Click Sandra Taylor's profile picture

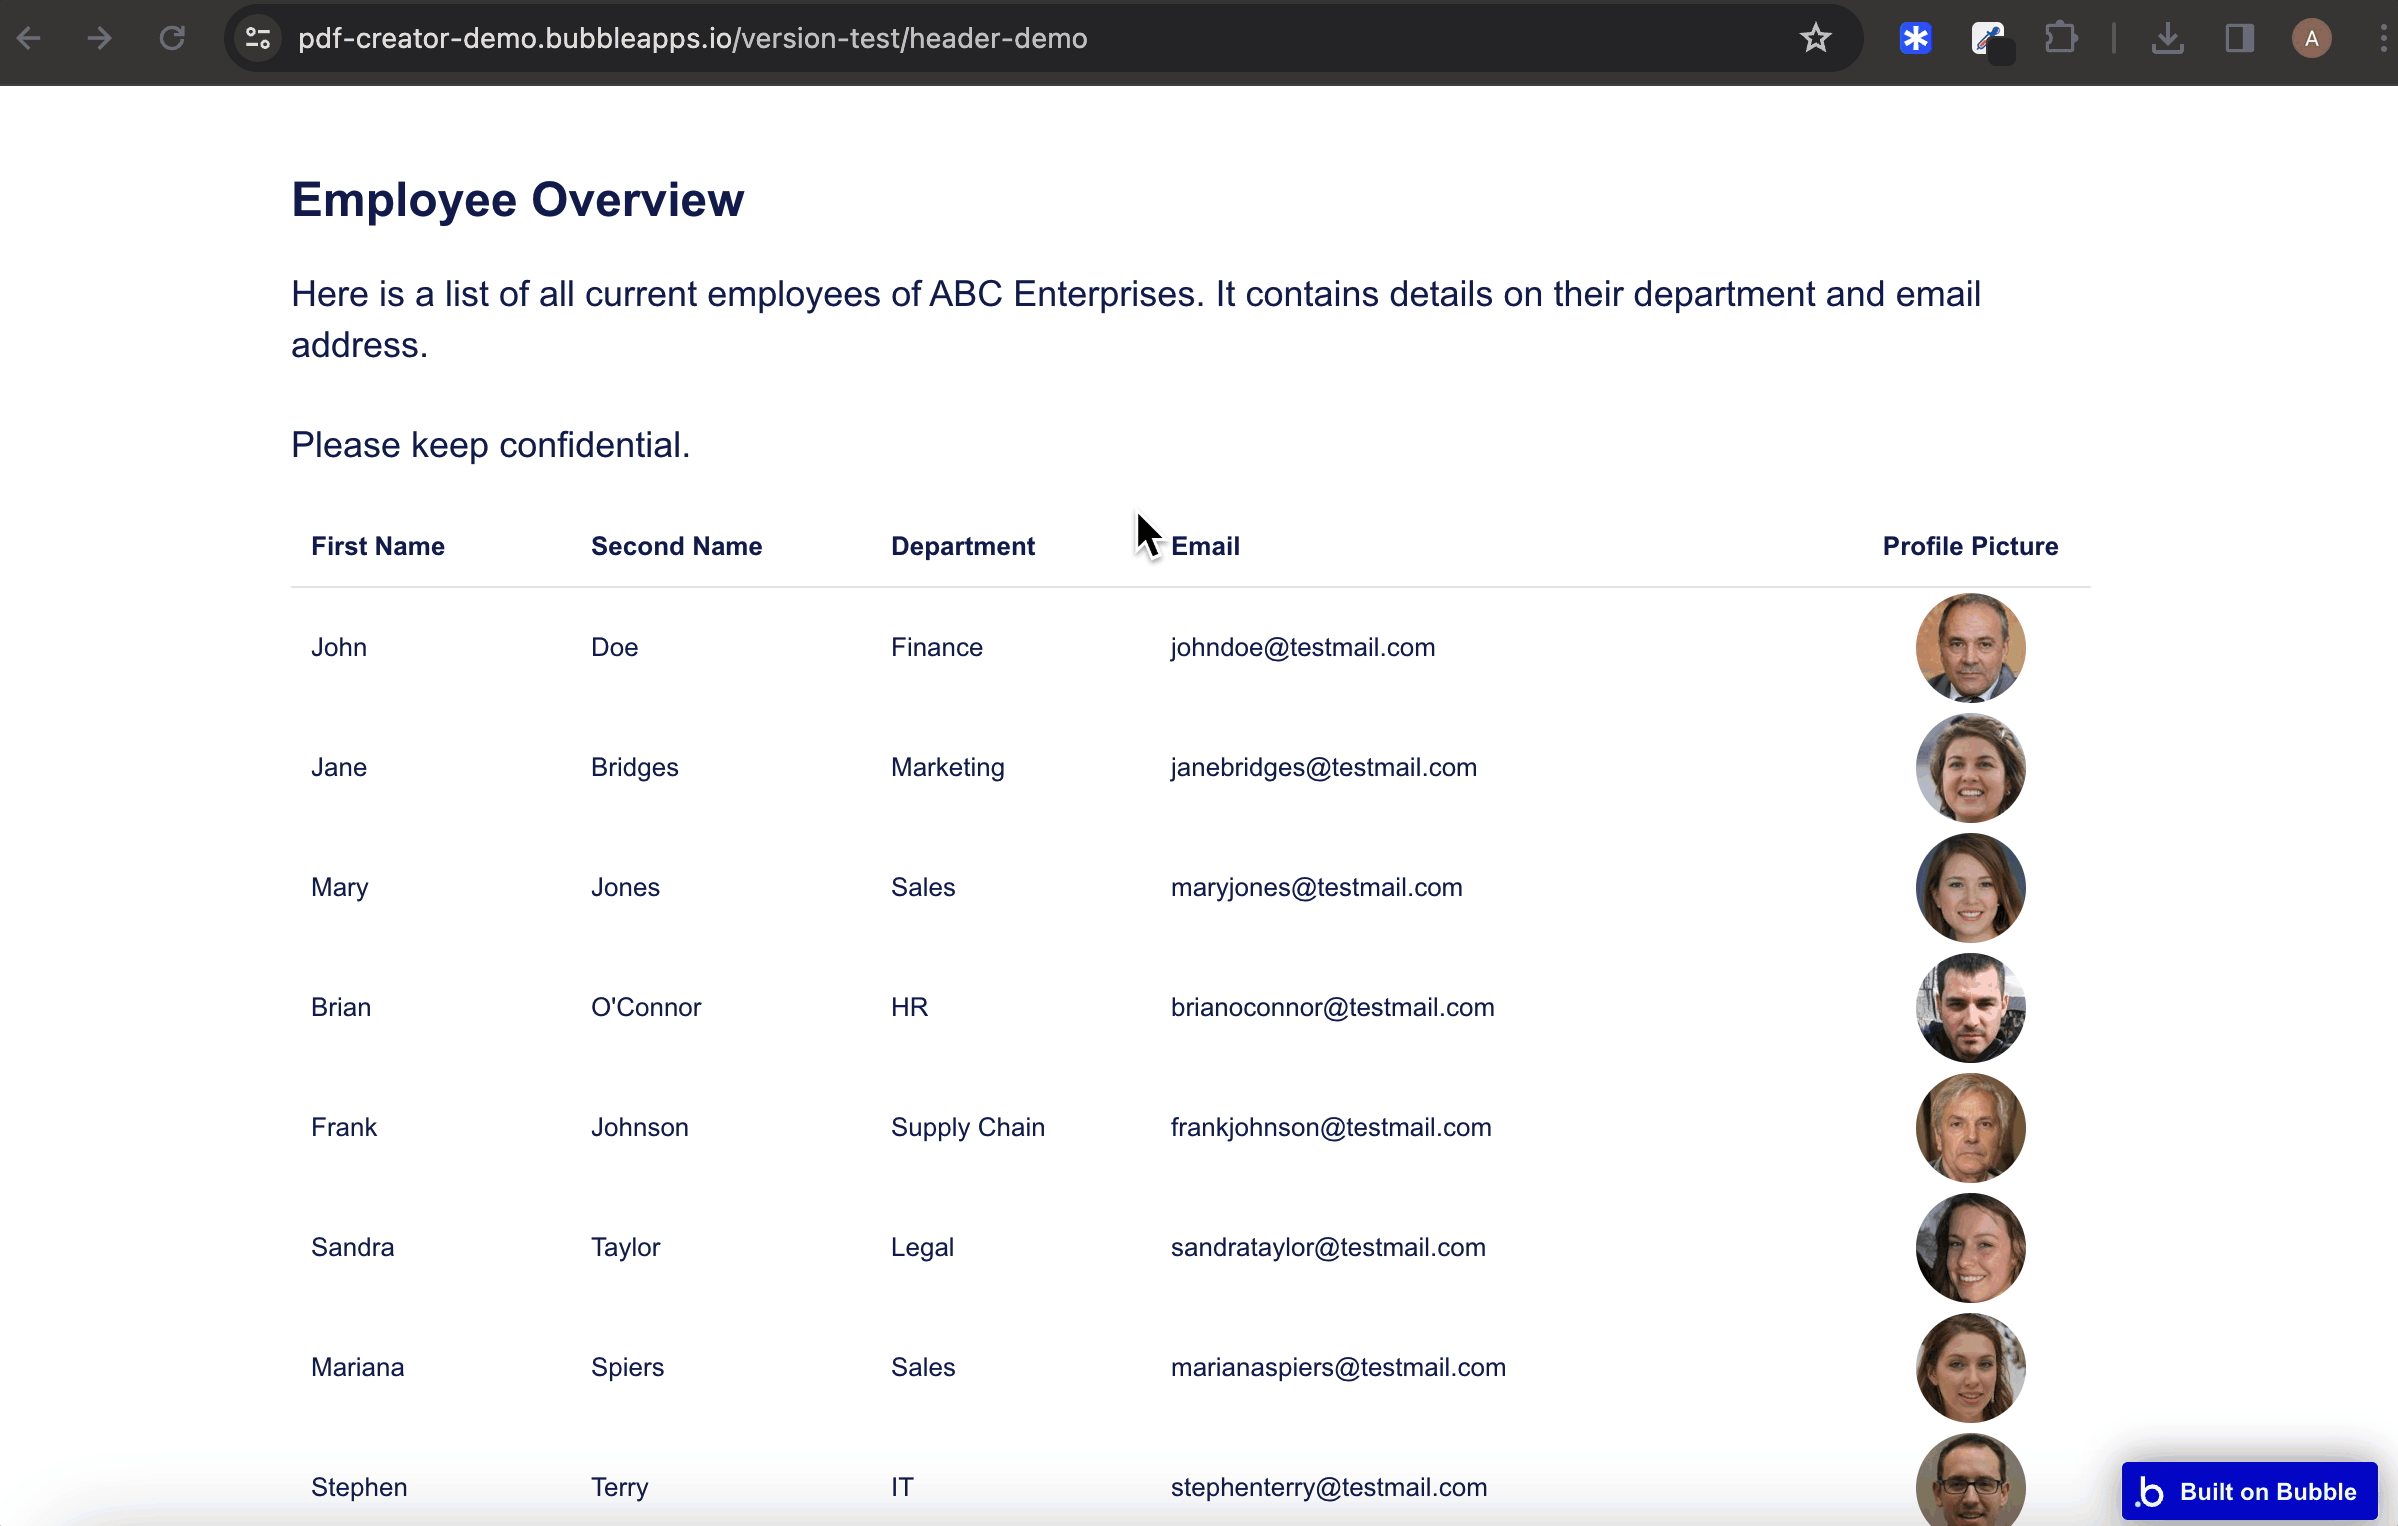click(1970, 1248)
